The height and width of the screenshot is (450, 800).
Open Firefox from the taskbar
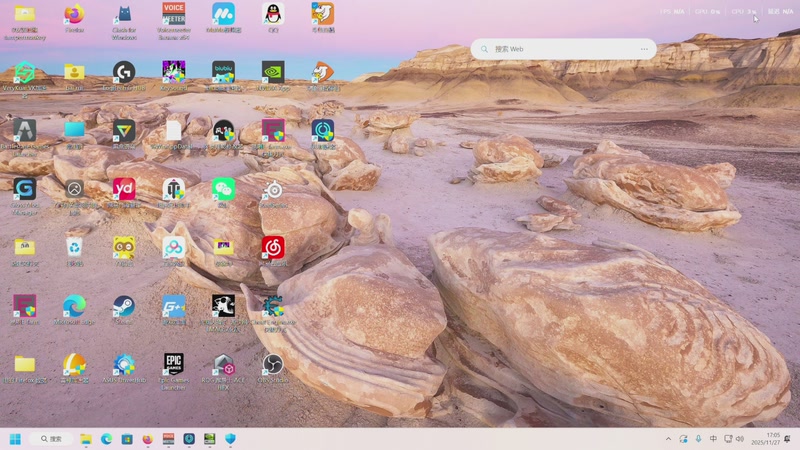pyautogui.click(x=147, y=439)
